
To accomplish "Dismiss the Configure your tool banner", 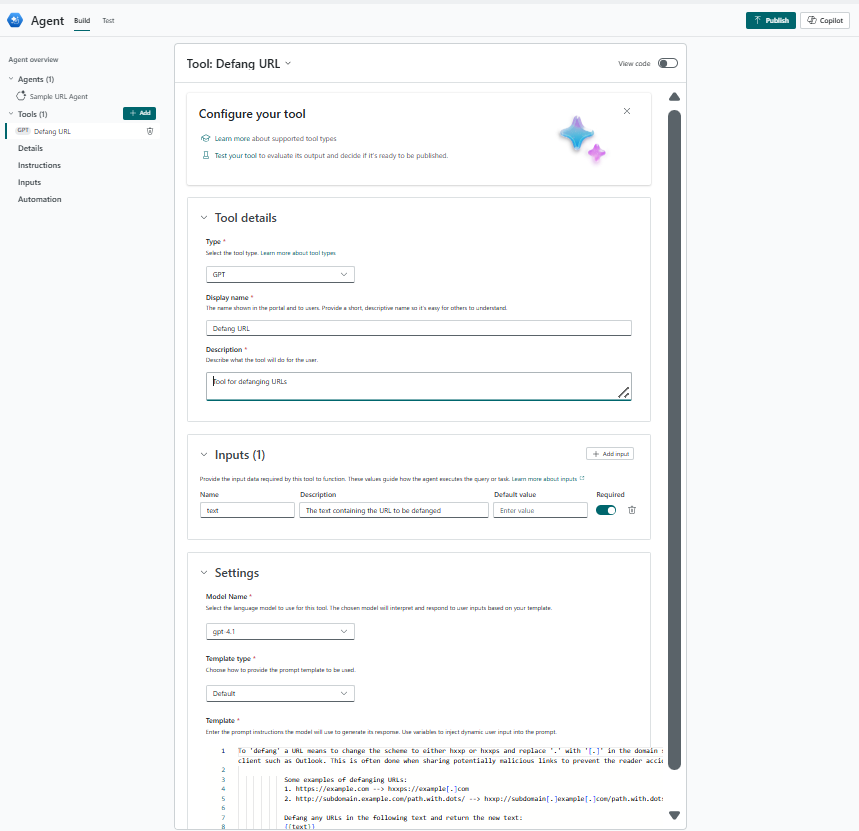I will [x=627, y=111].
